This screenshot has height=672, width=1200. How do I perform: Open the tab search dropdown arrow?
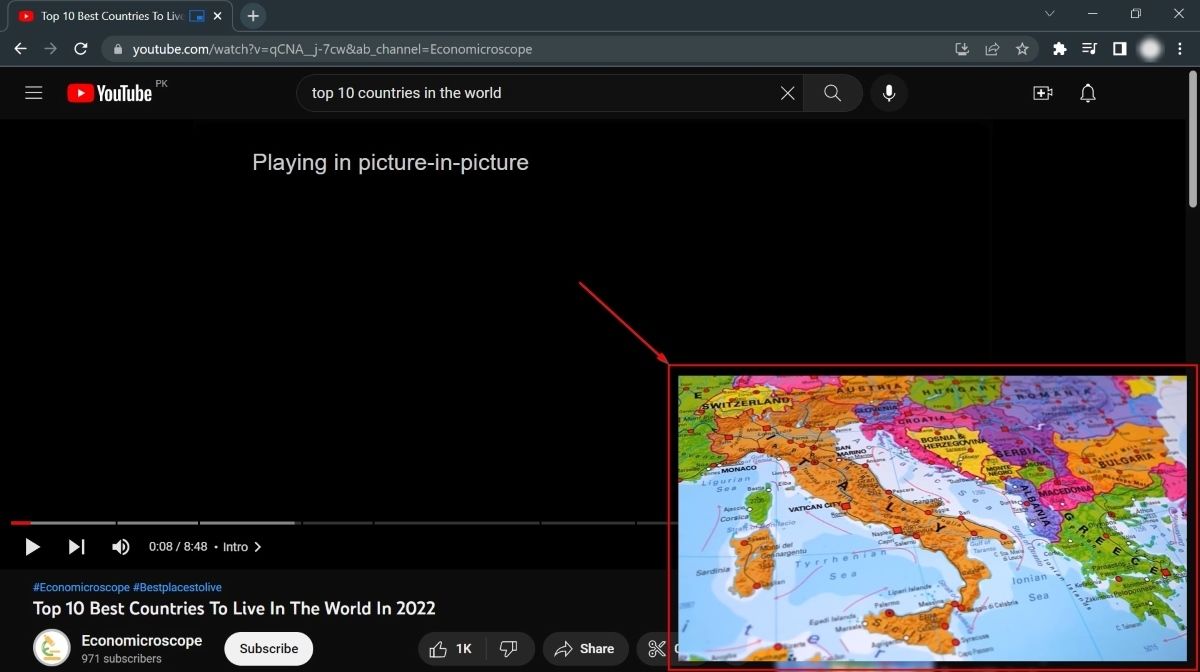tap(1048, 15)
